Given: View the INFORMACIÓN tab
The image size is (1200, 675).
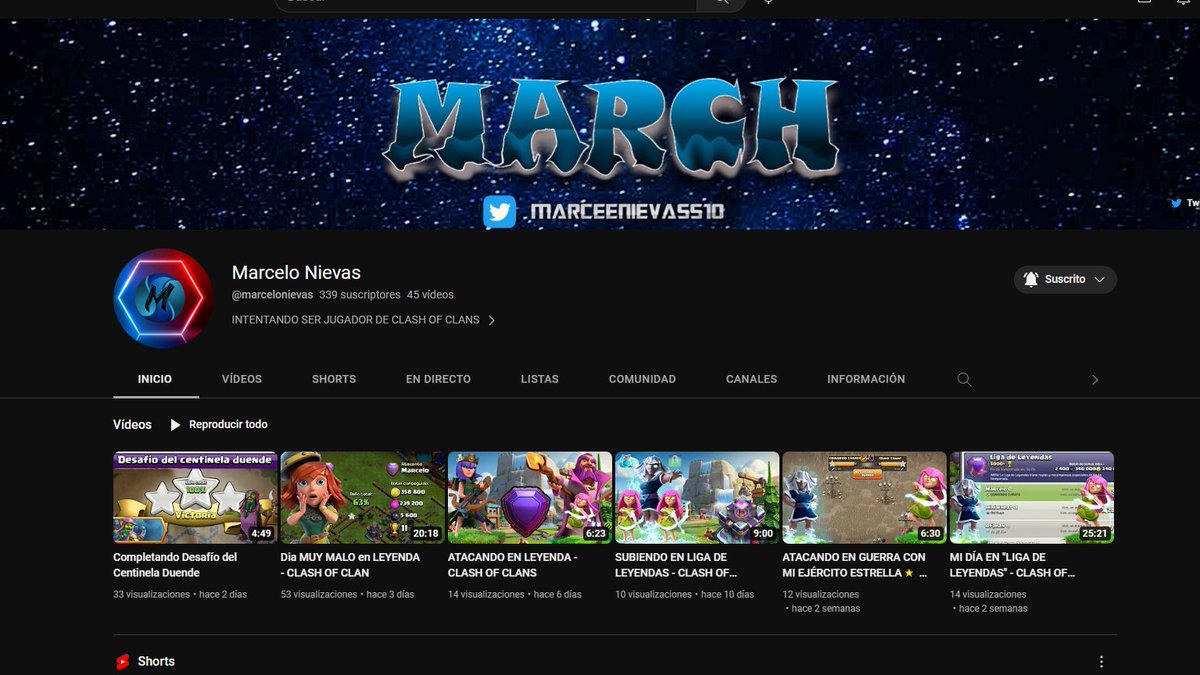Looking at the screenshot, I should (x=866, y=379).
